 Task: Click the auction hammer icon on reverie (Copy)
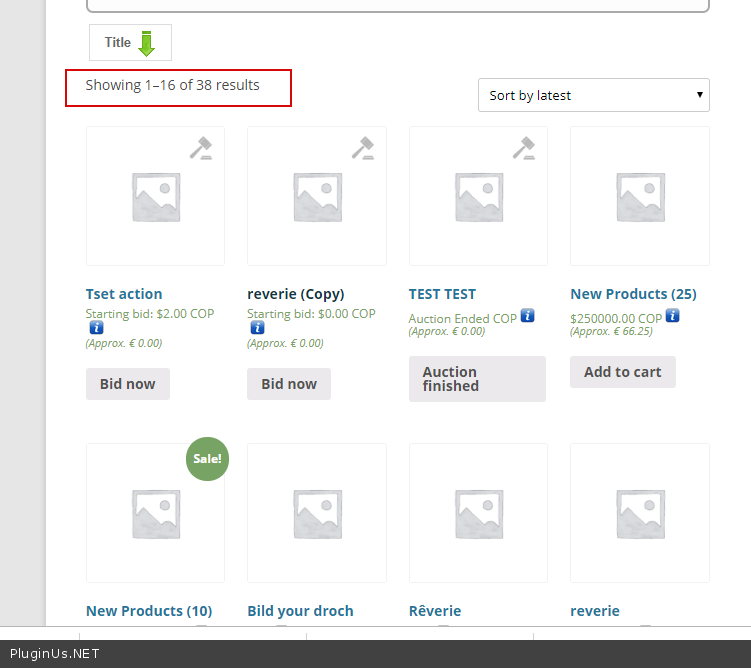pos(363,148)
